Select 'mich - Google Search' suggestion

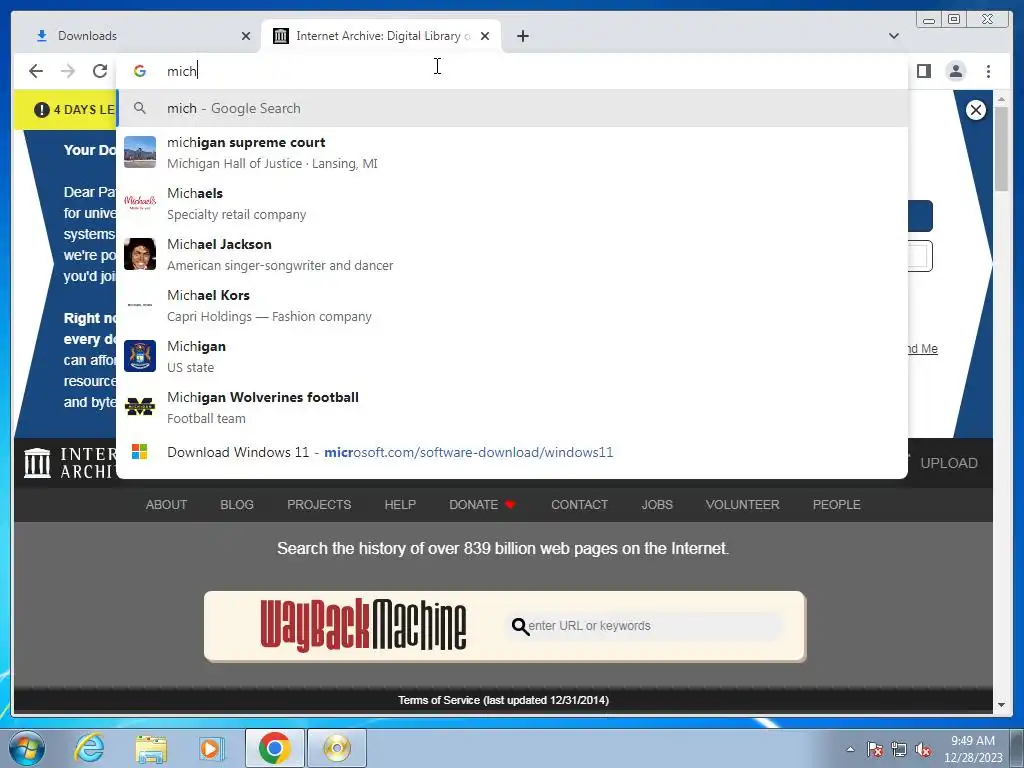click(x=512, y=108)
